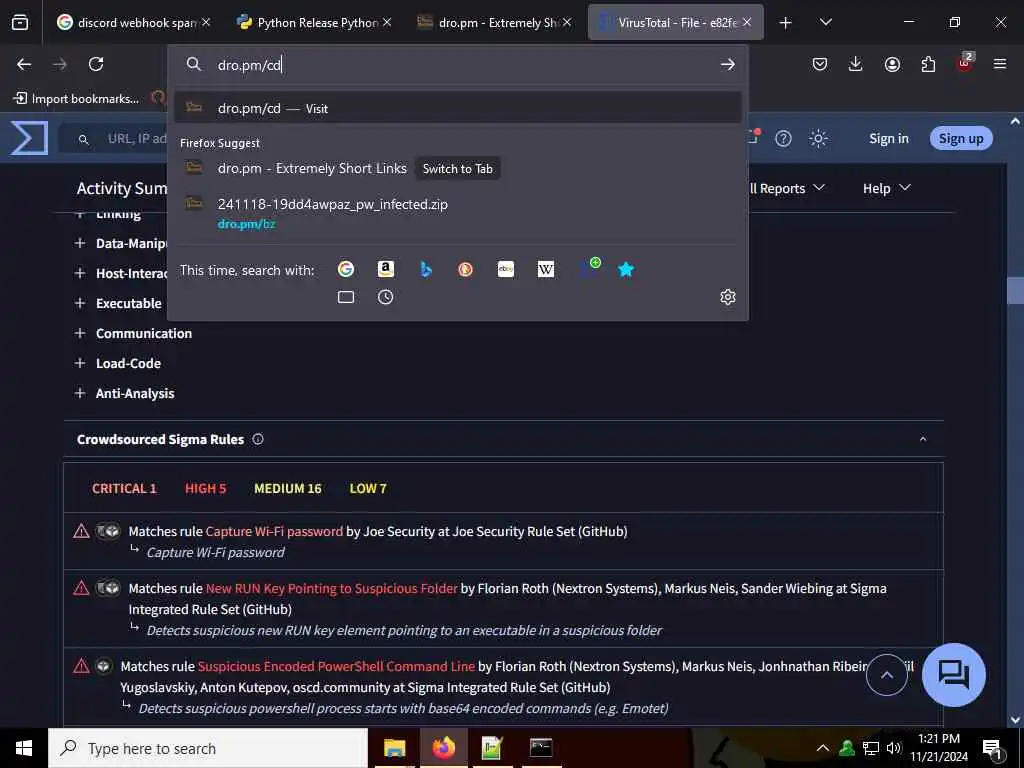
Task: Search with Google from the address bar dropdown
Action: (x=345, y=269)
